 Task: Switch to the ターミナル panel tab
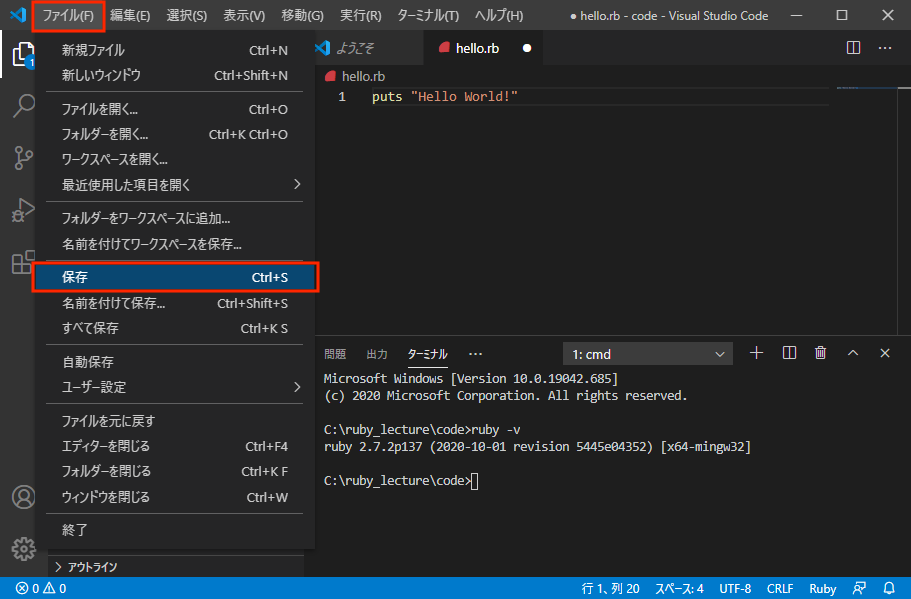(428, 354)
